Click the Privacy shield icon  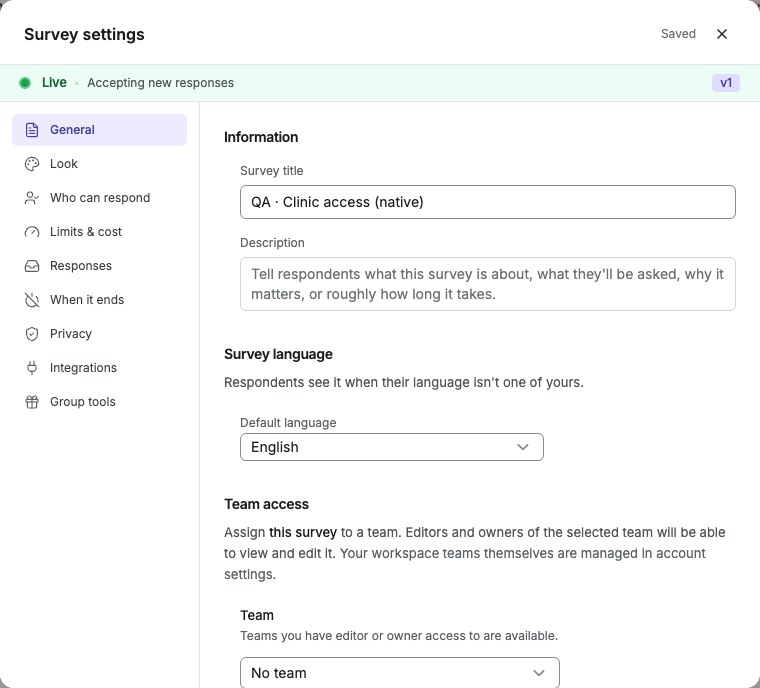pos(32,334)
